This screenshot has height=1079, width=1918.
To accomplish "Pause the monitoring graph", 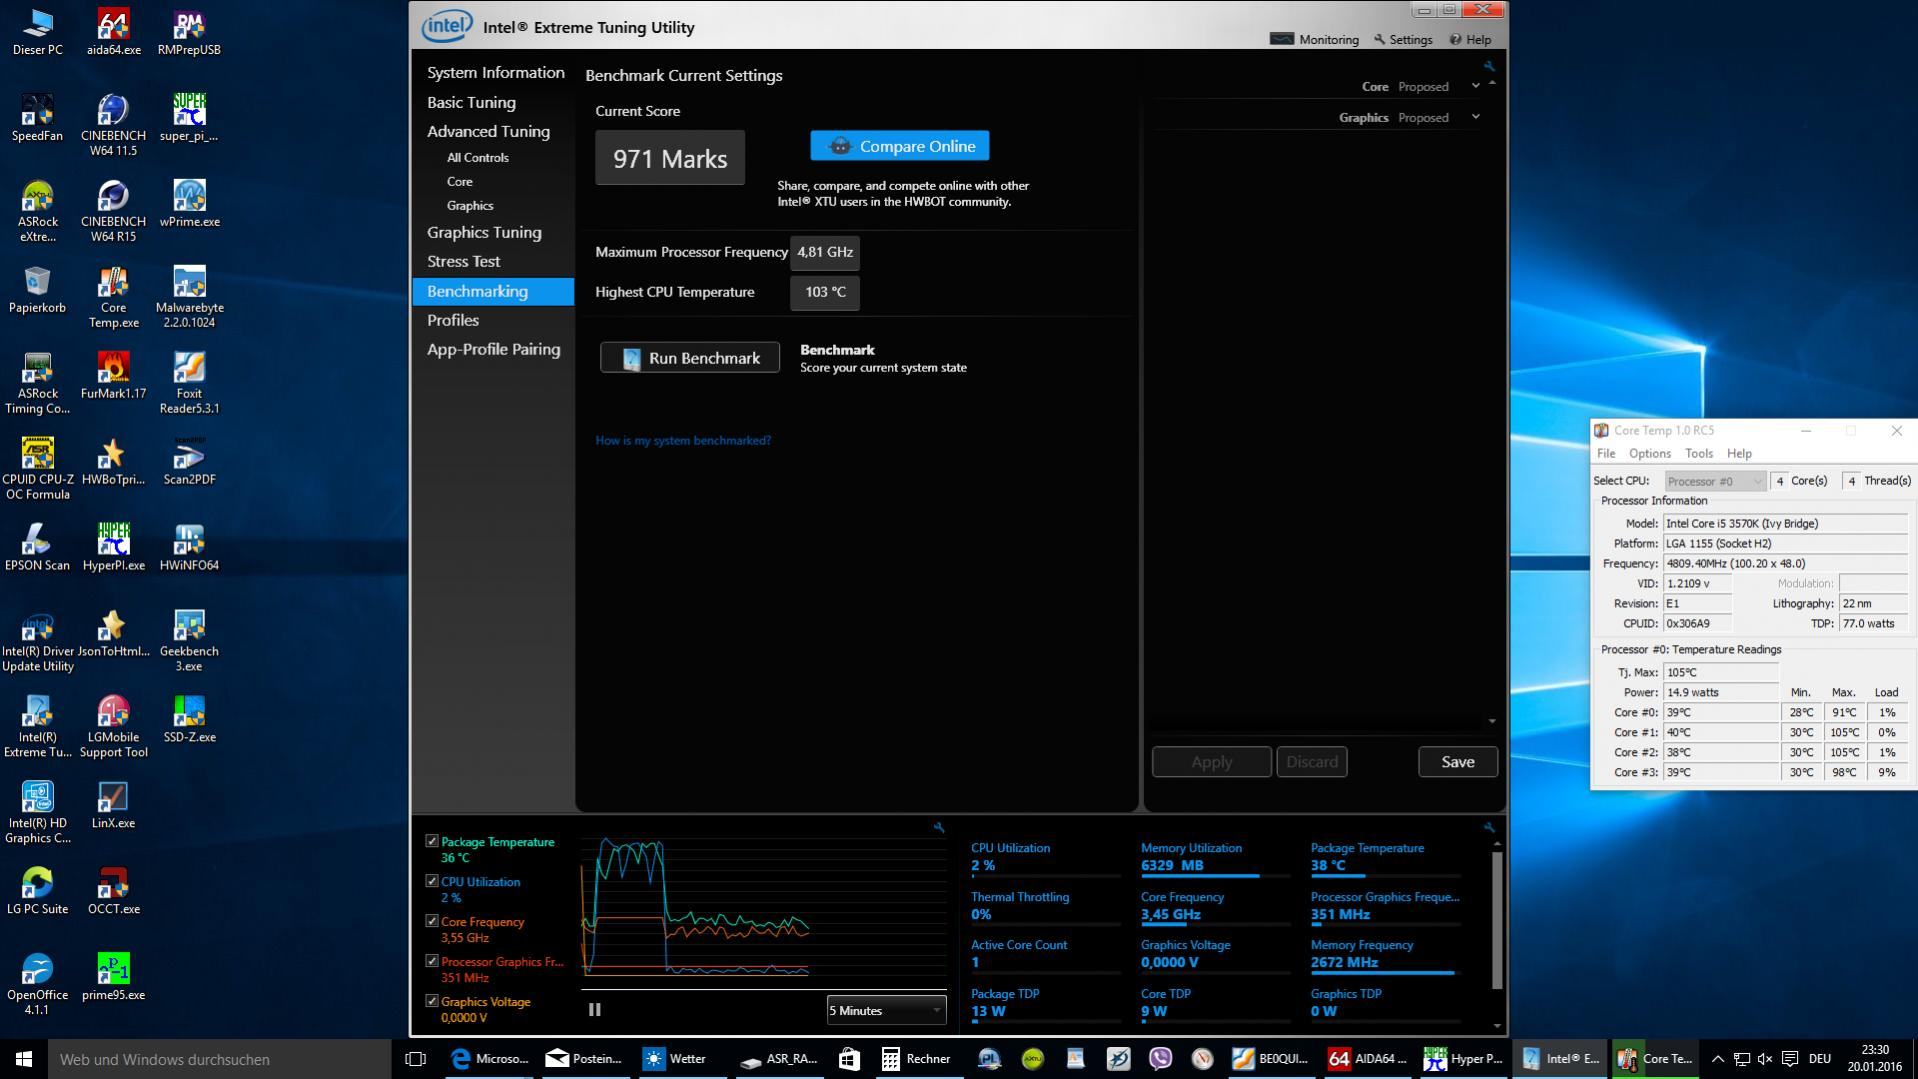I will 595,1010.
